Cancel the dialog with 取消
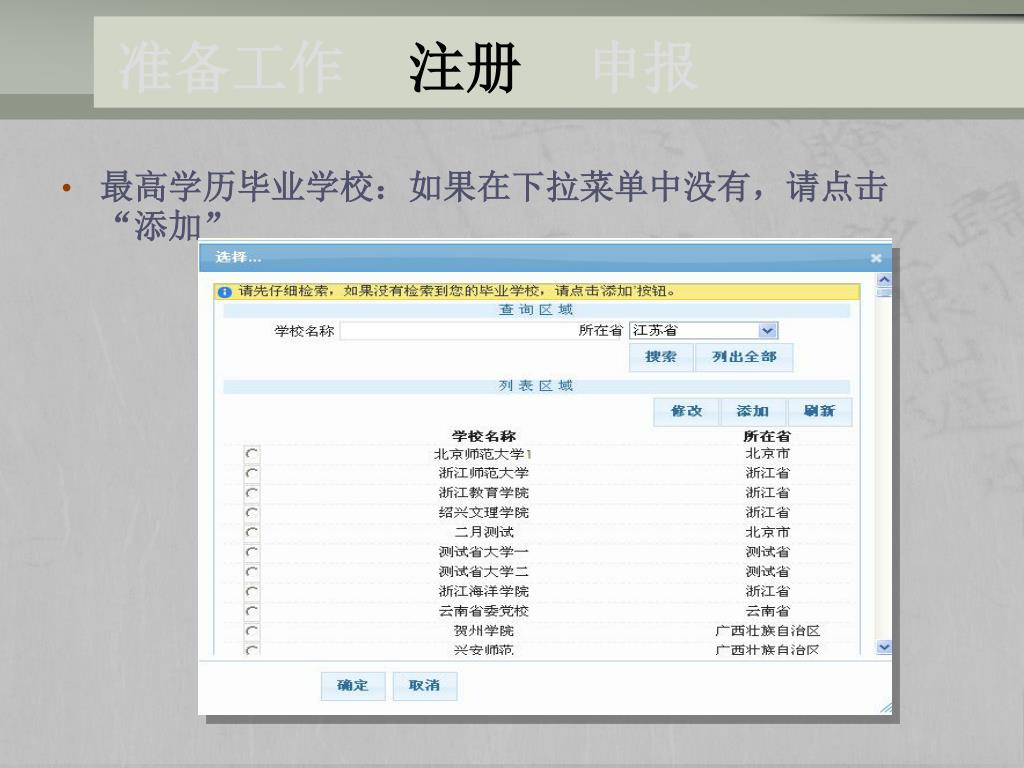 coord(424,685)
